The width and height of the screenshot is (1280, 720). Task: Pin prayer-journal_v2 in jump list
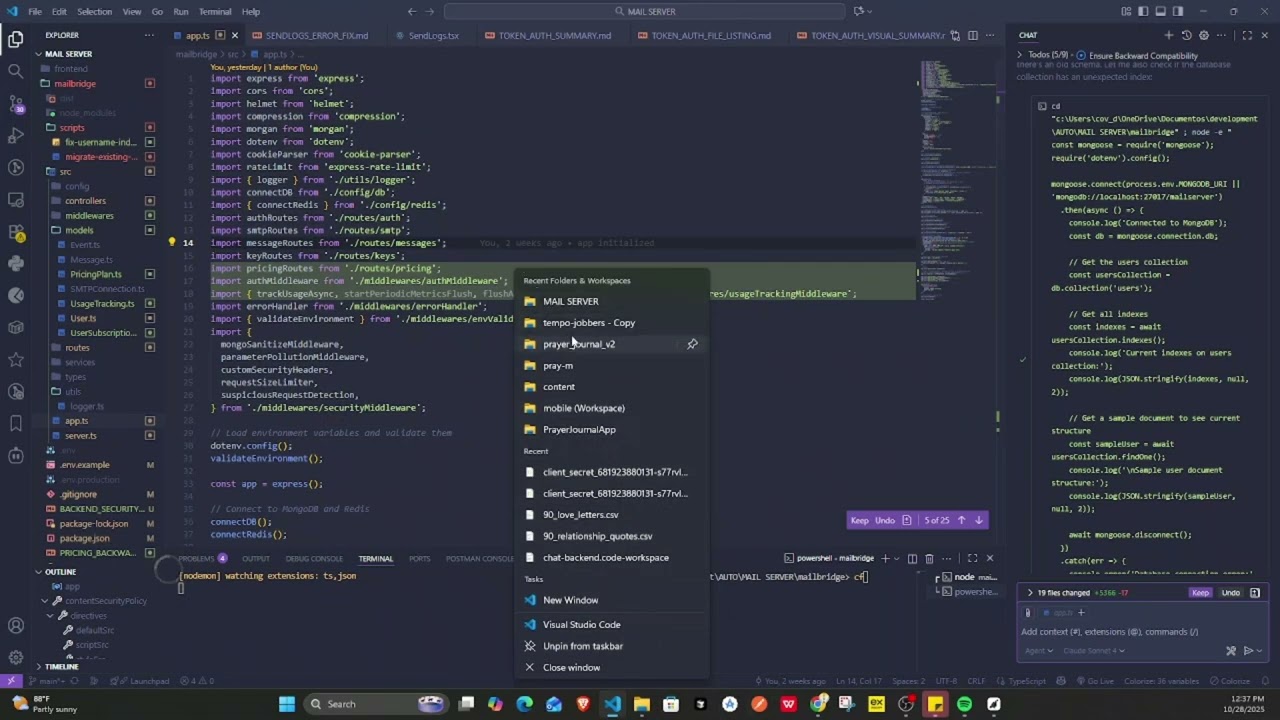(x=692, y=344)
